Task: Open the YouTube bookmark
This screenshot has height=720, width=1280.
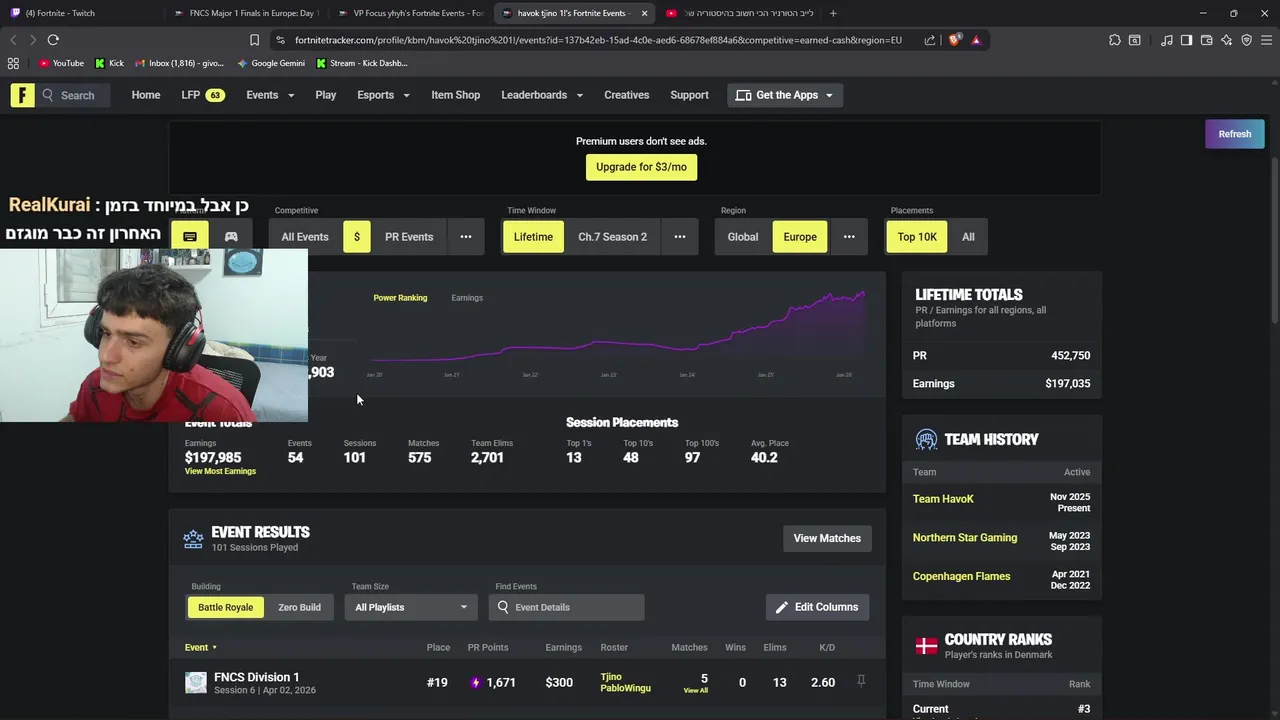Action: tap(61, 63)
